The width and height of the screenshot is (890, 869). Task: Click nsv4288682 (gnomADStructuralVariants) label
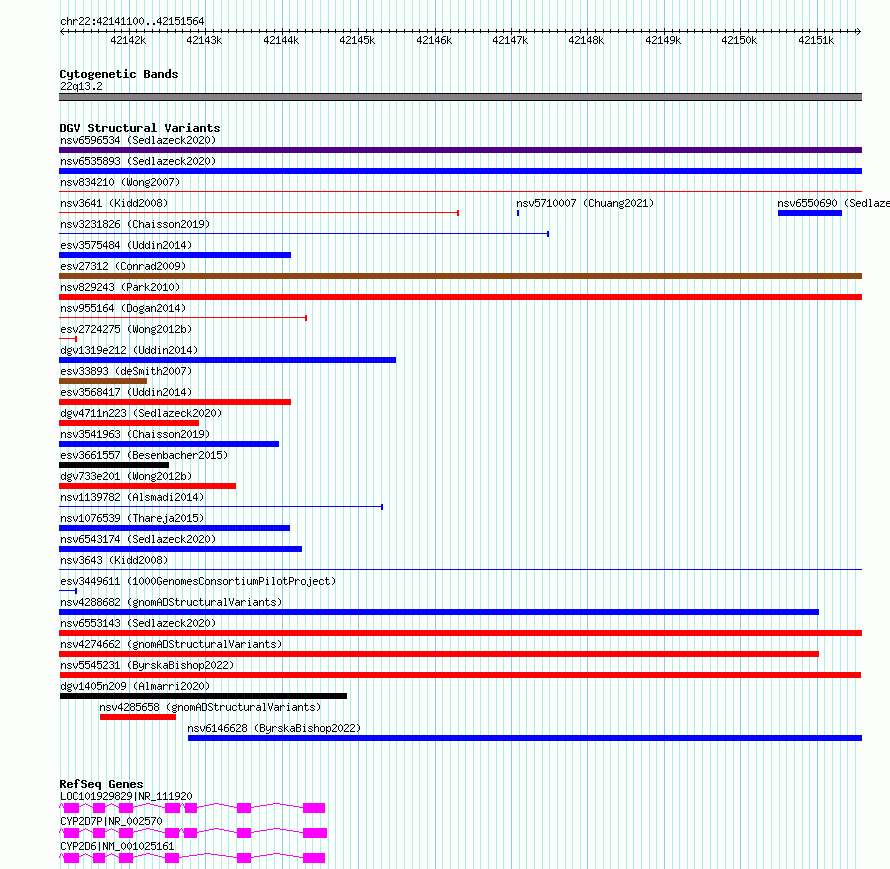coord(171,602)
